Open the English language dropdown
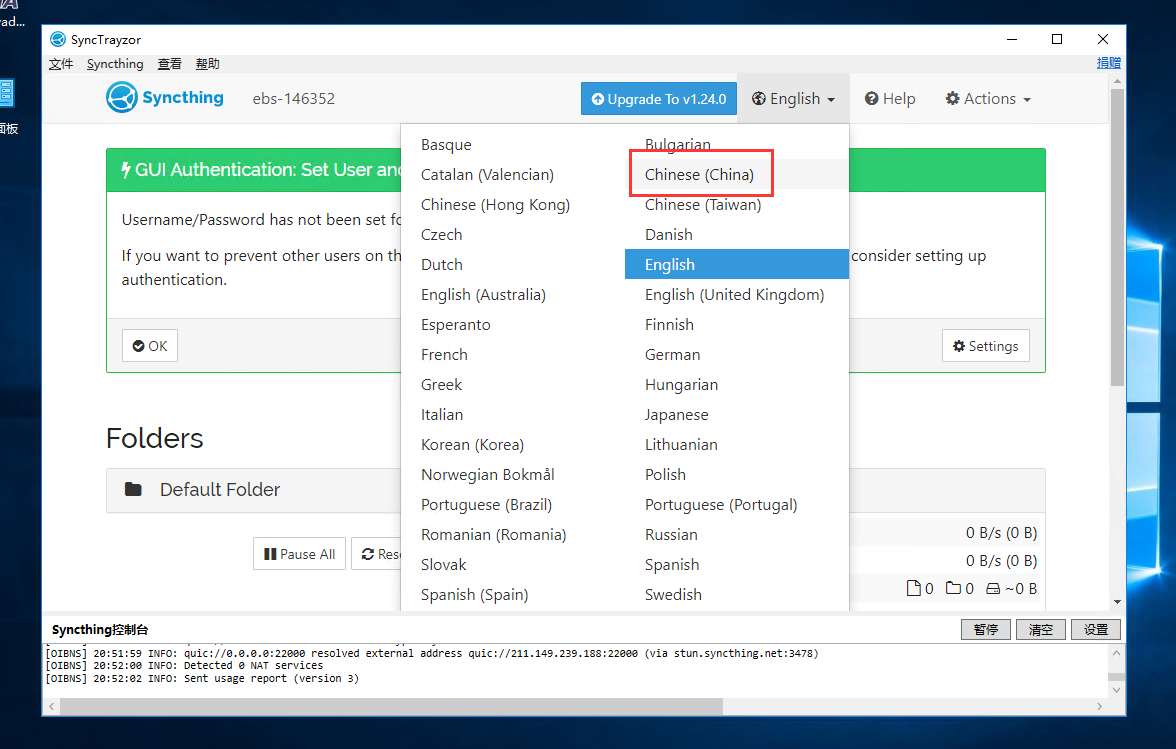The image size is (1176, 749). click(794, 99)
